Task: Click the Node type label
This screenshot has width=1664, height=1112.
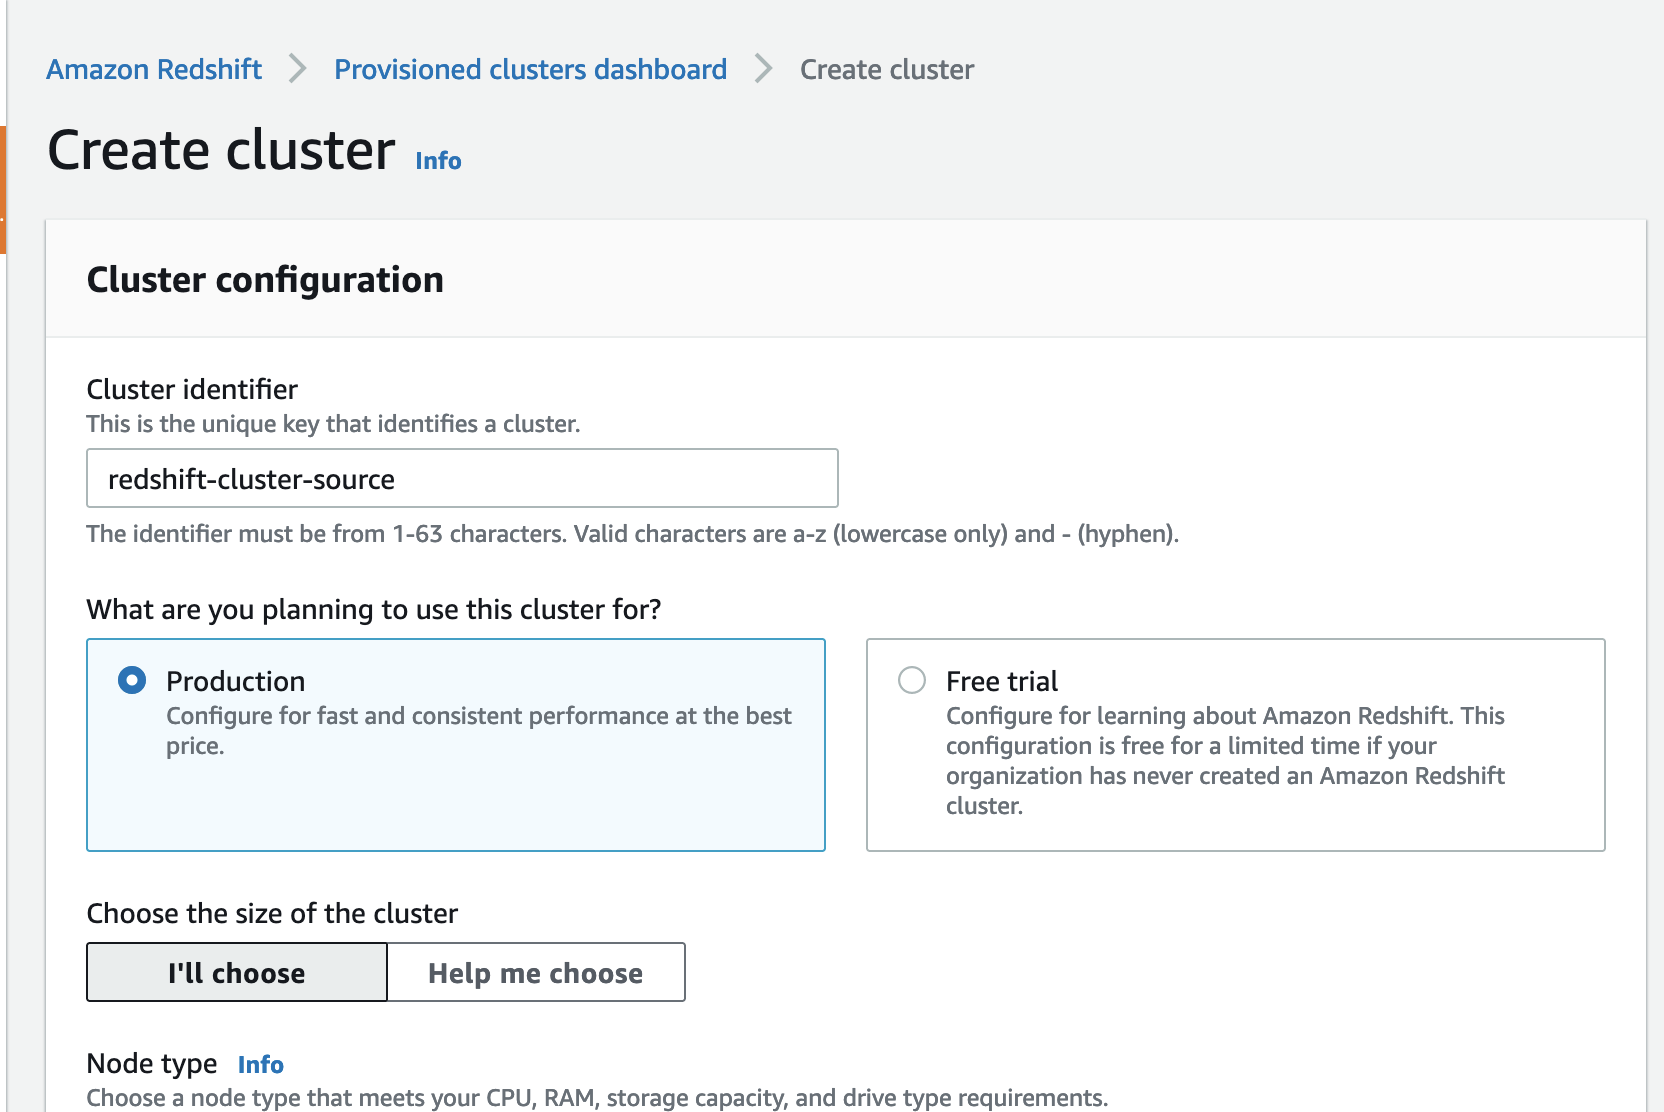Action: pyautogui.click(x=152, y=1064)
